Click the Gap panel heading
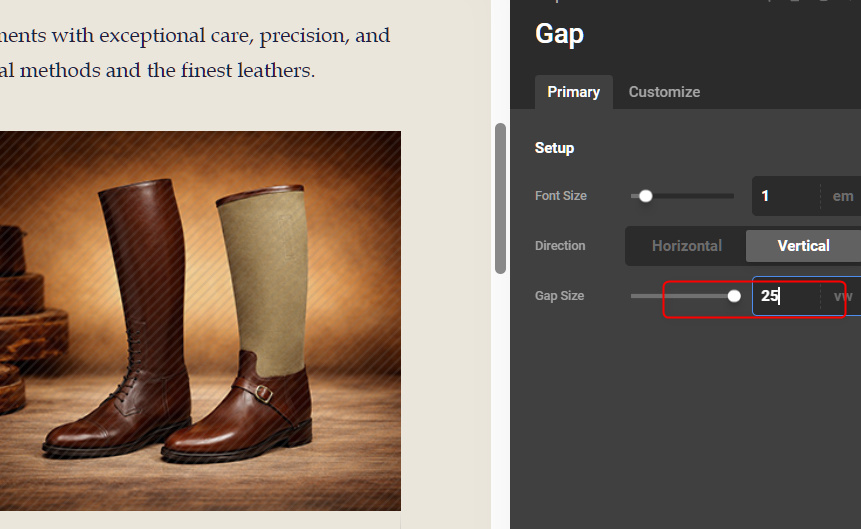The height and width of the screenshot is (529, 861). coord(560,34)
